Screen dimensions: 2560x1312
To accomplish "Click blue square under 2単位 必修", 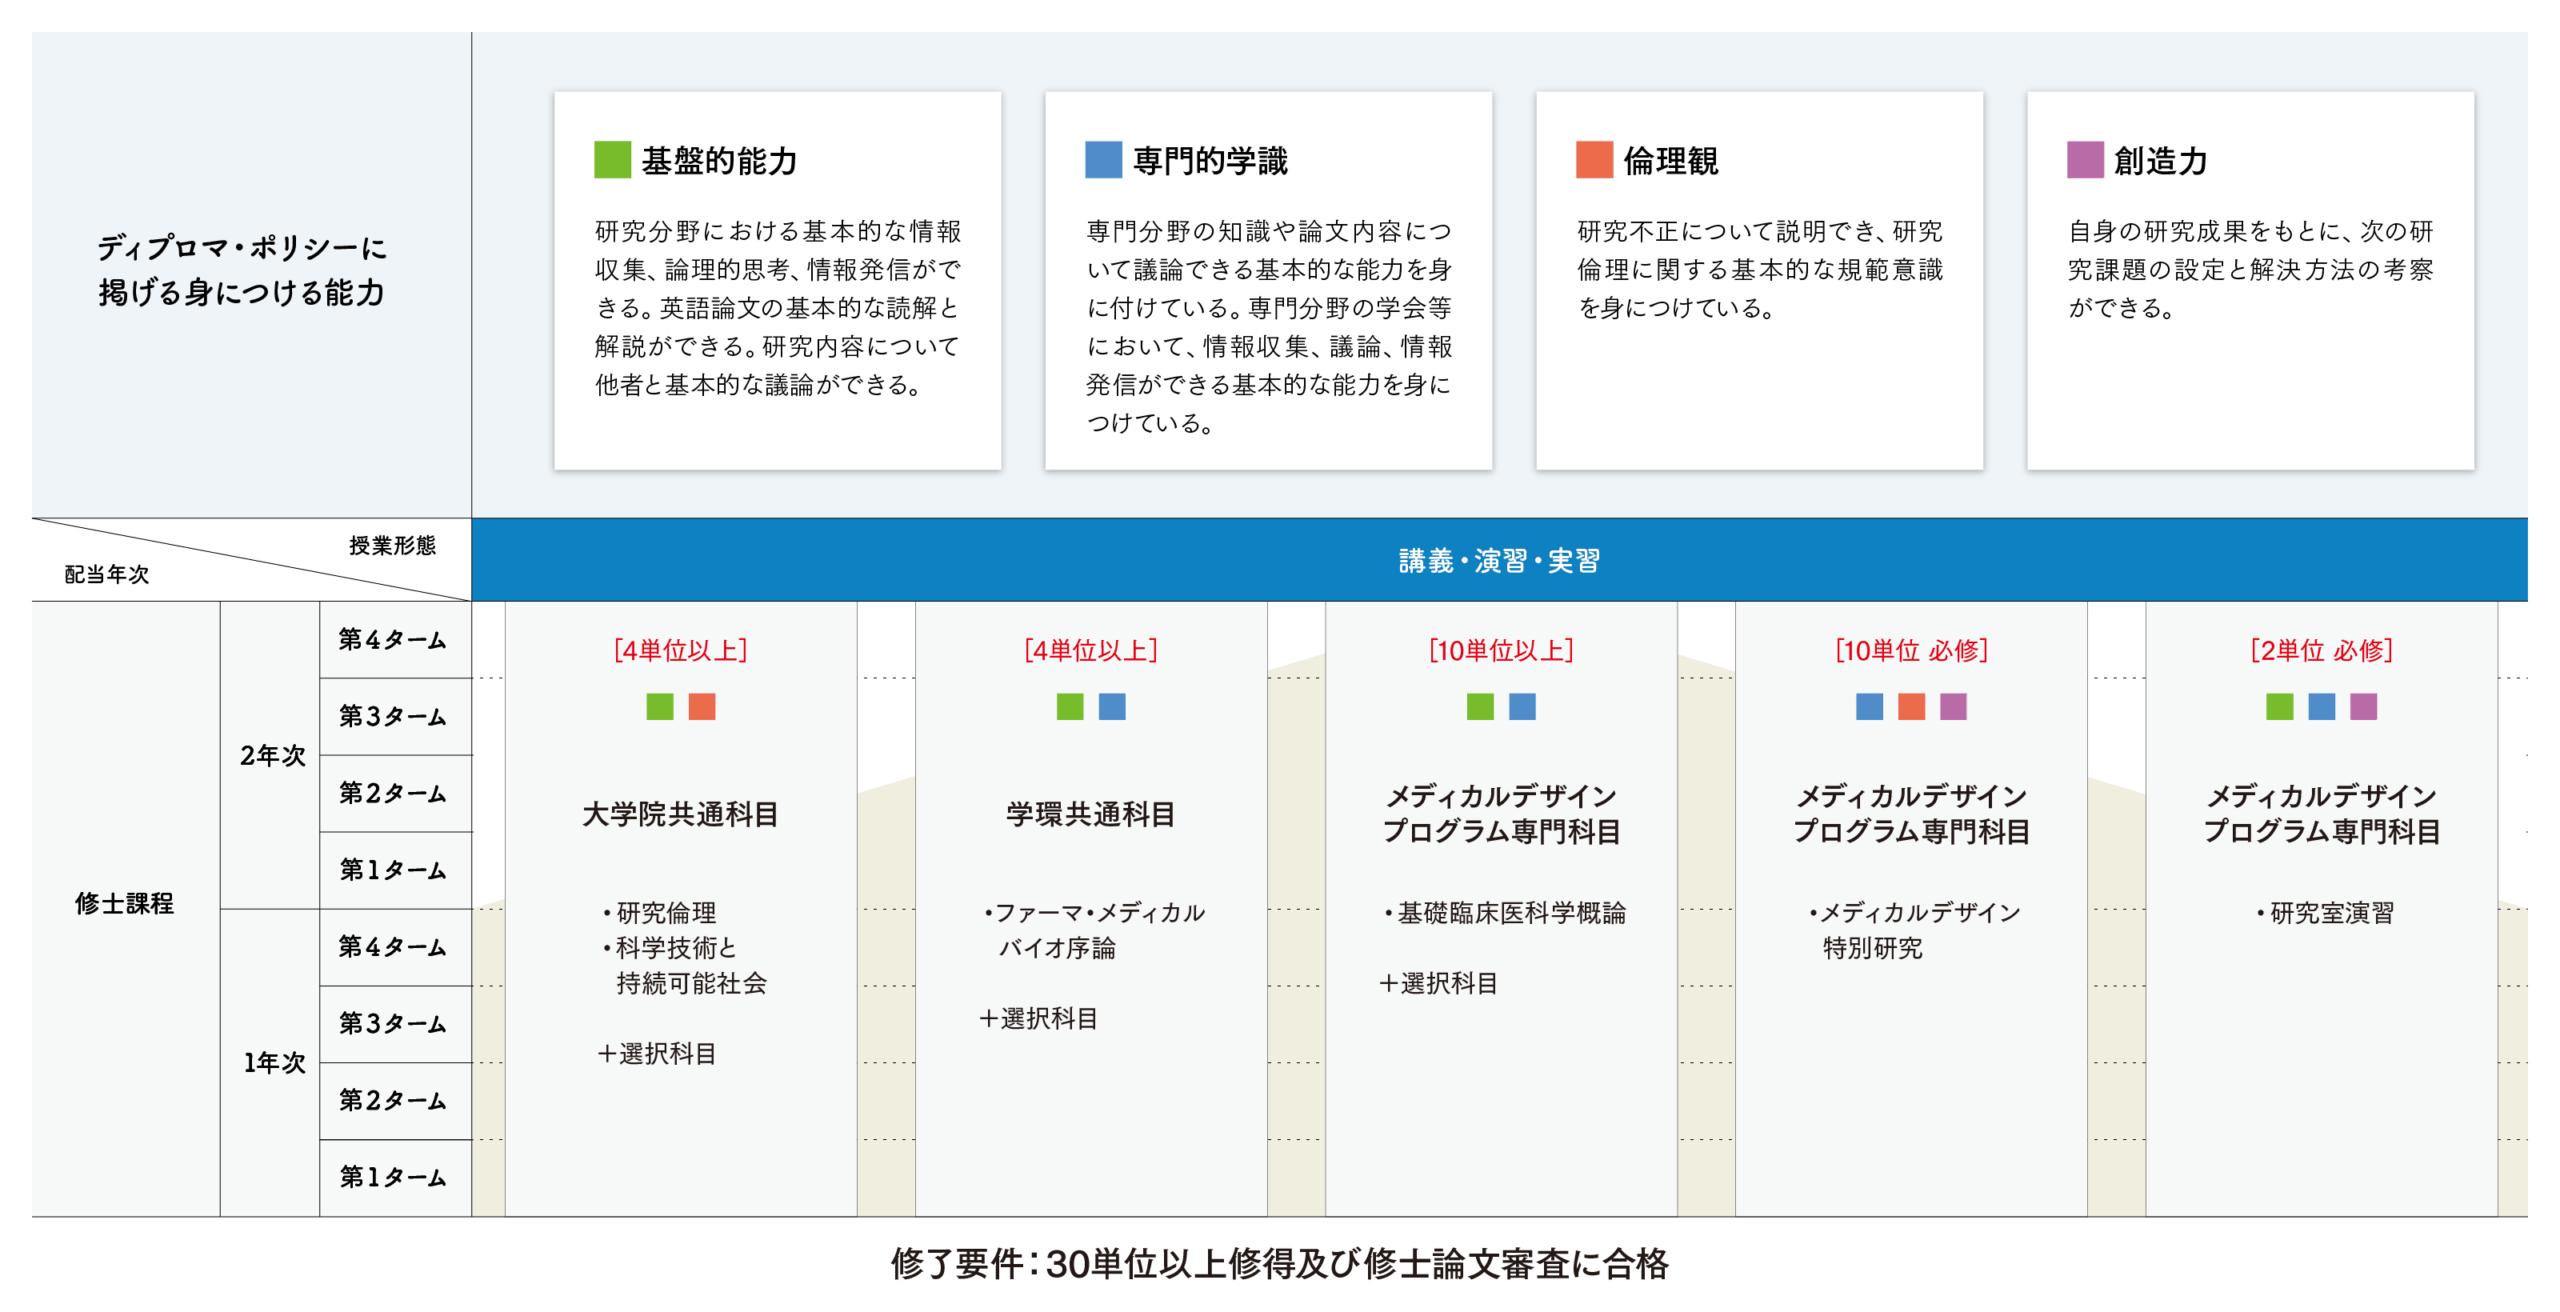I will click(2321, 707).
